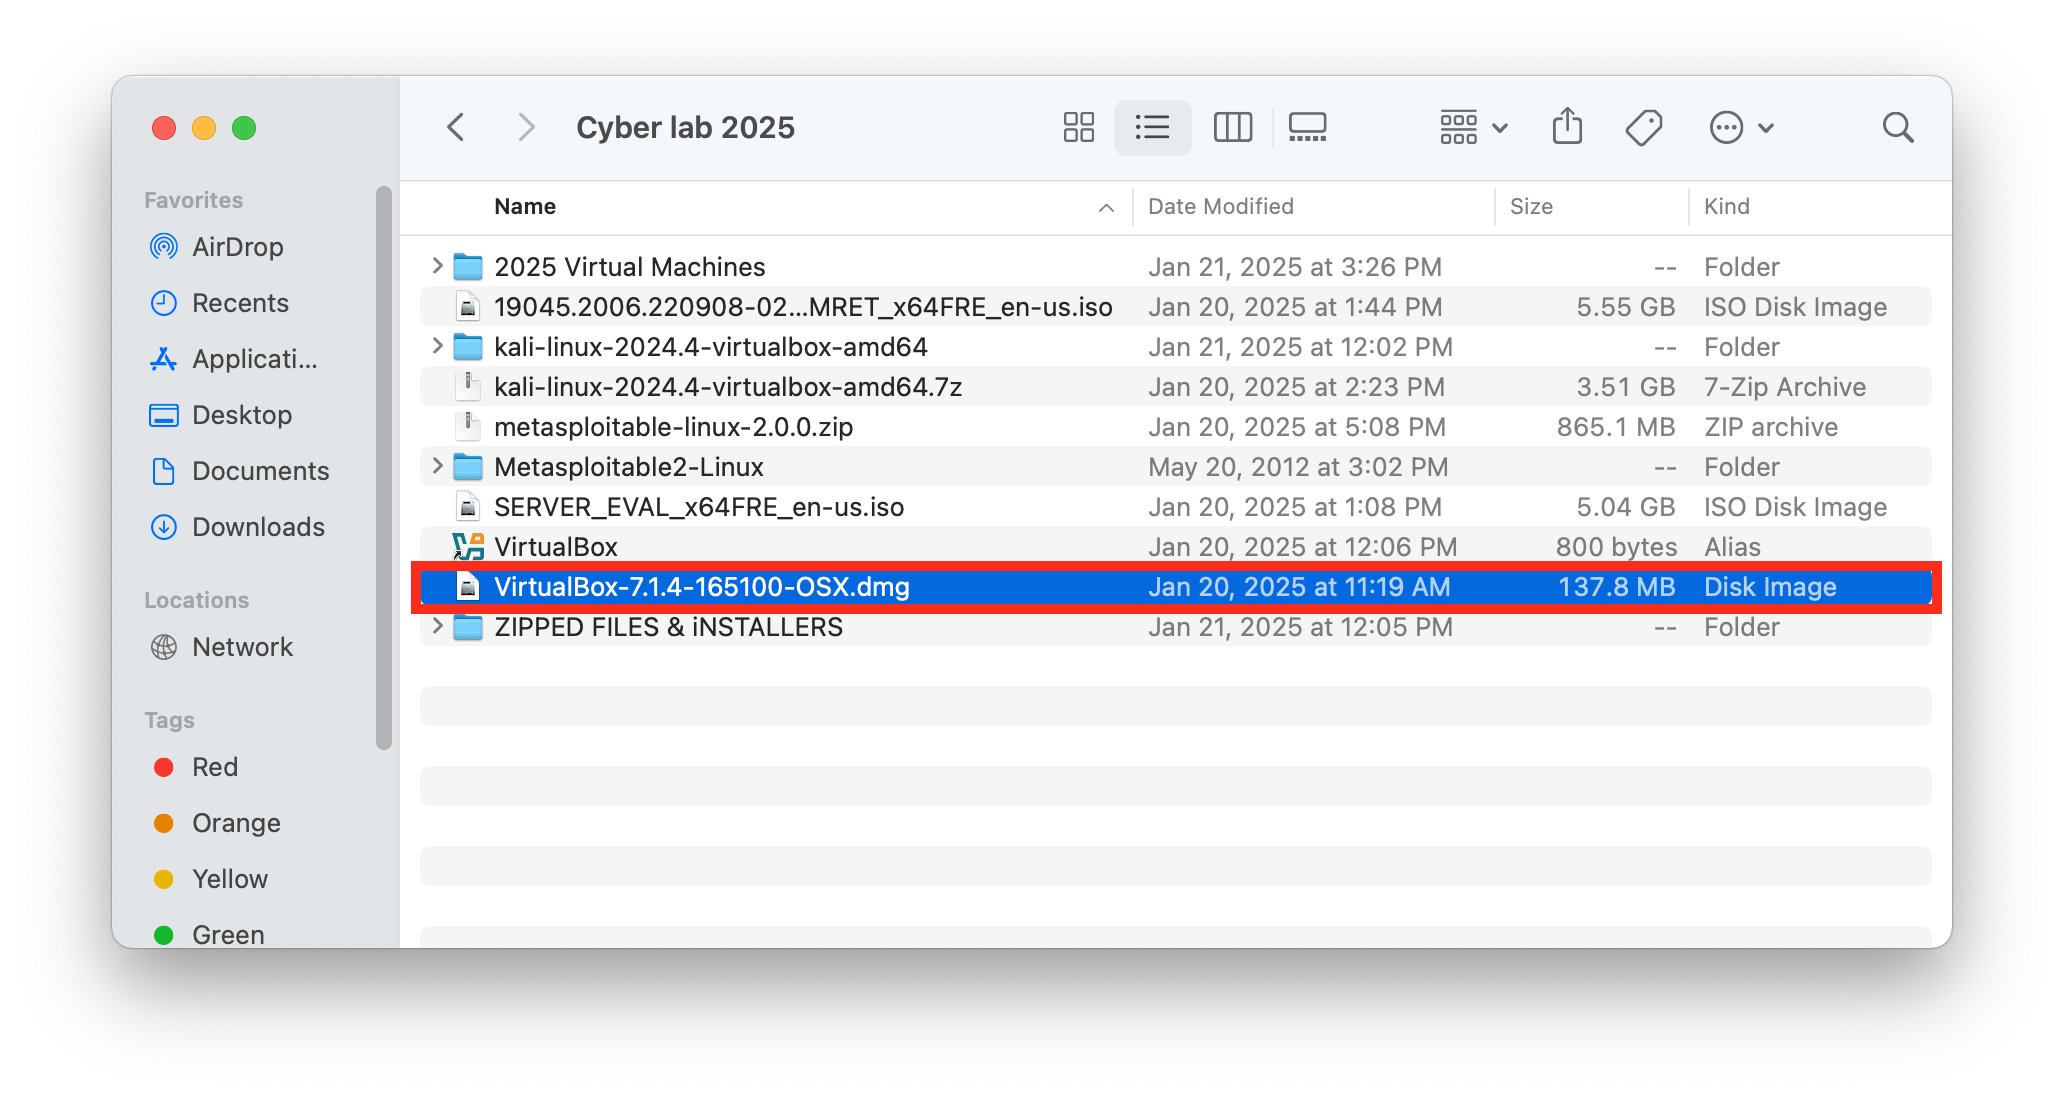2064x1096 pixels.
Task: Select the 2025 Virtual Machines folder icon
Action: [467, 267]
